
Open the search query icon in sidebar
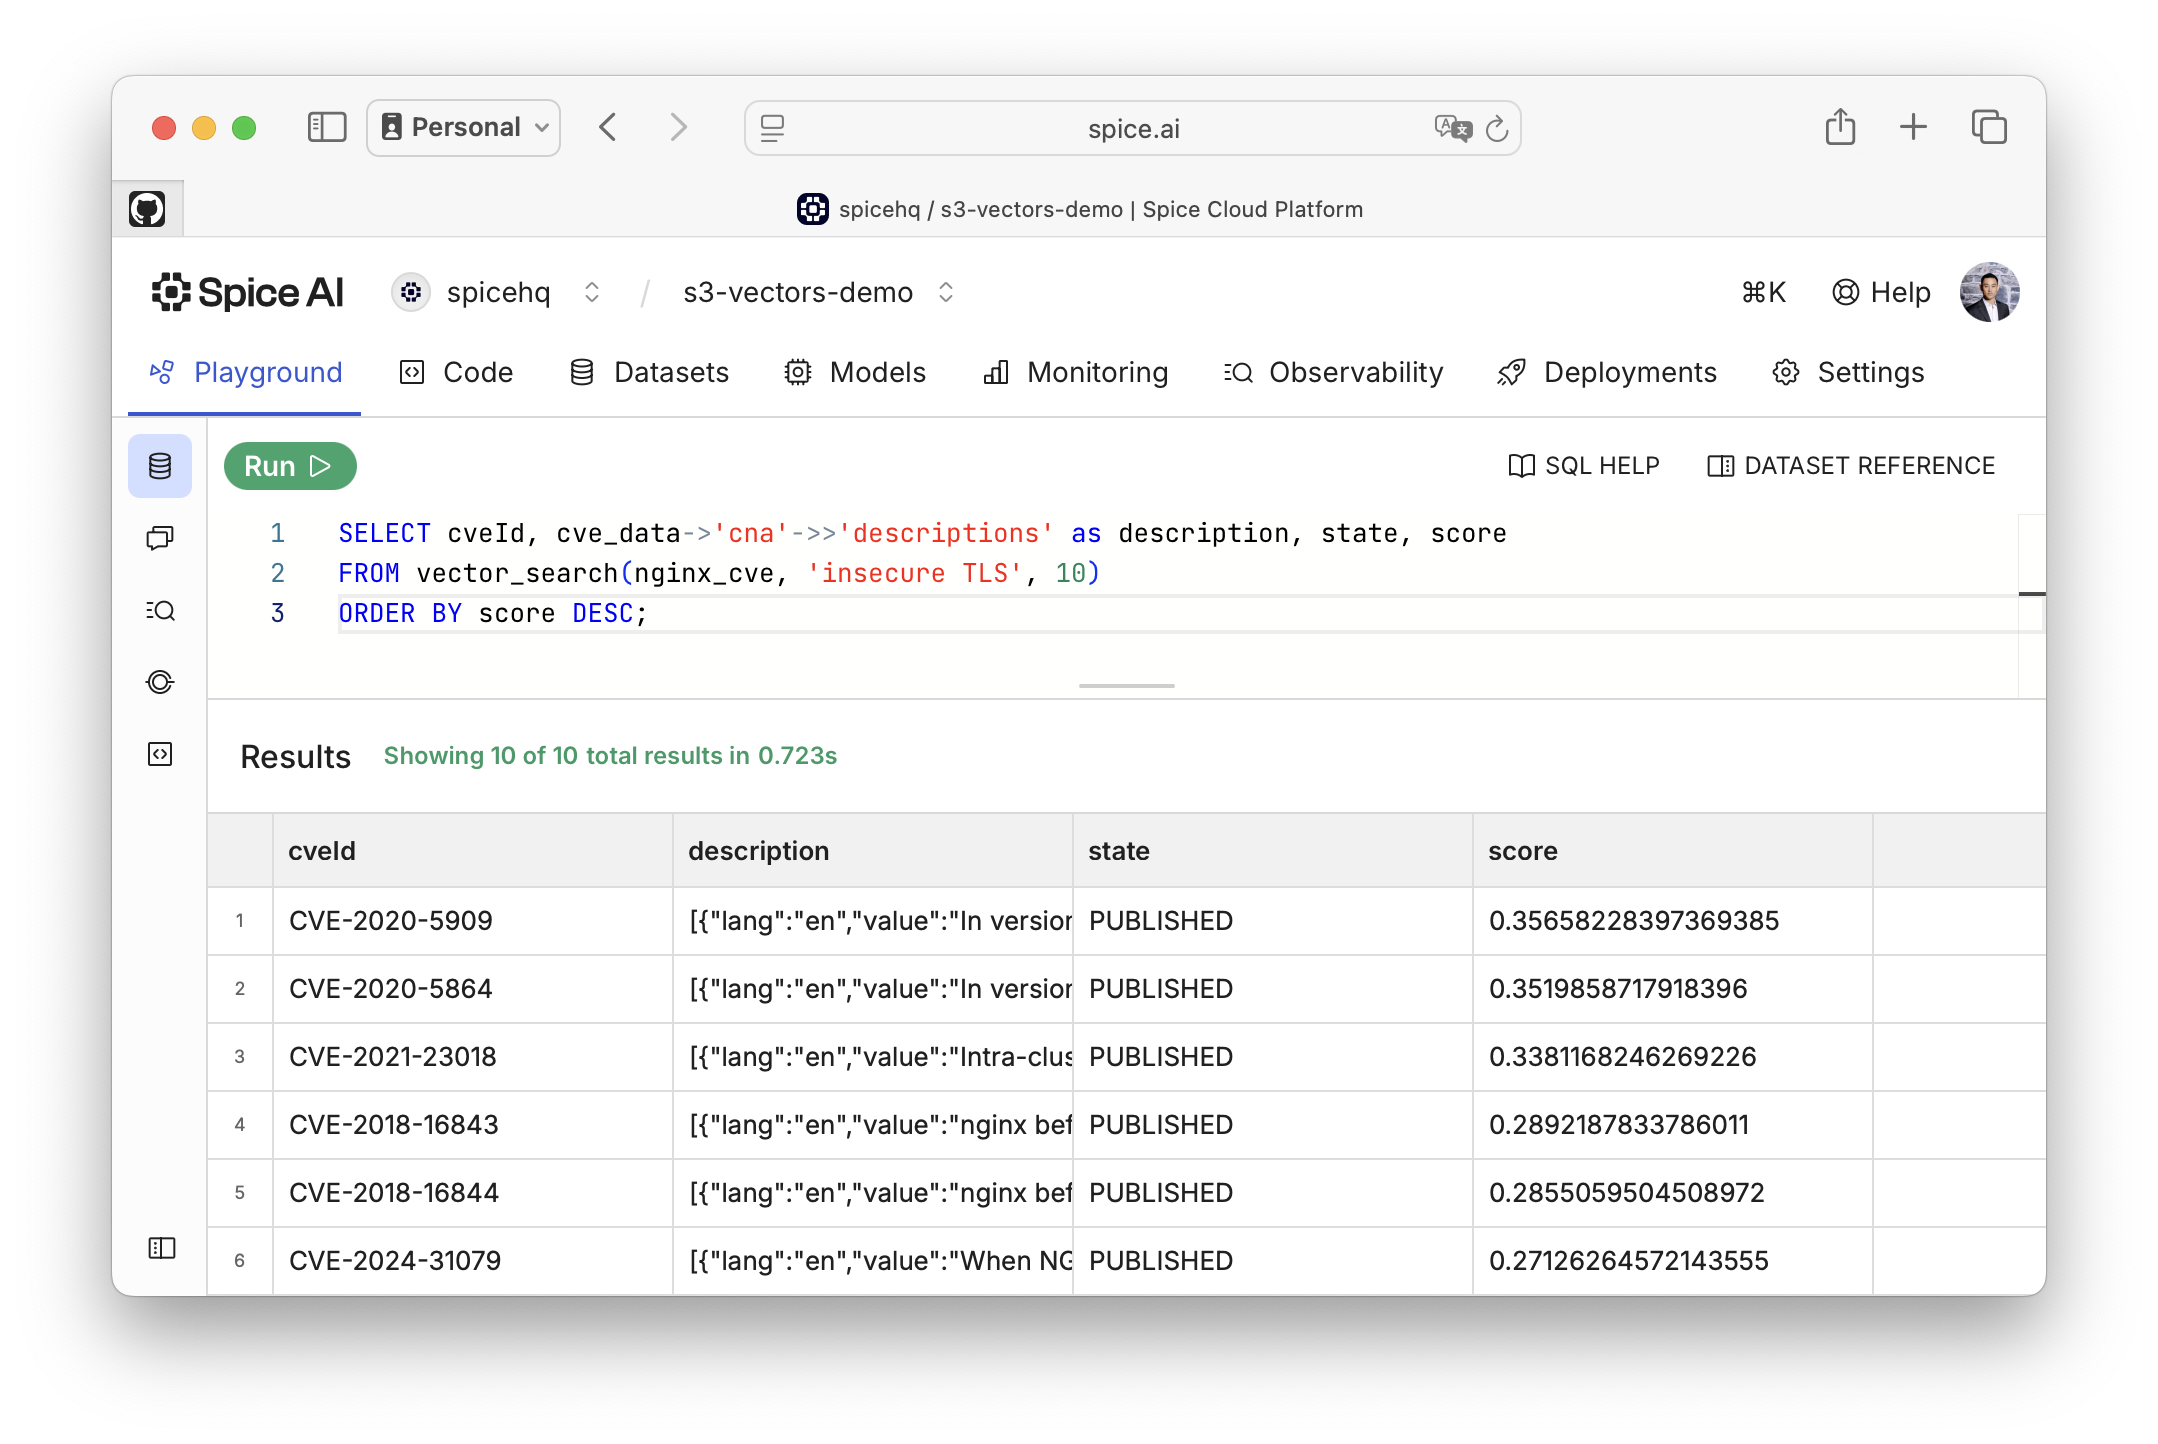tap(160, 610)
